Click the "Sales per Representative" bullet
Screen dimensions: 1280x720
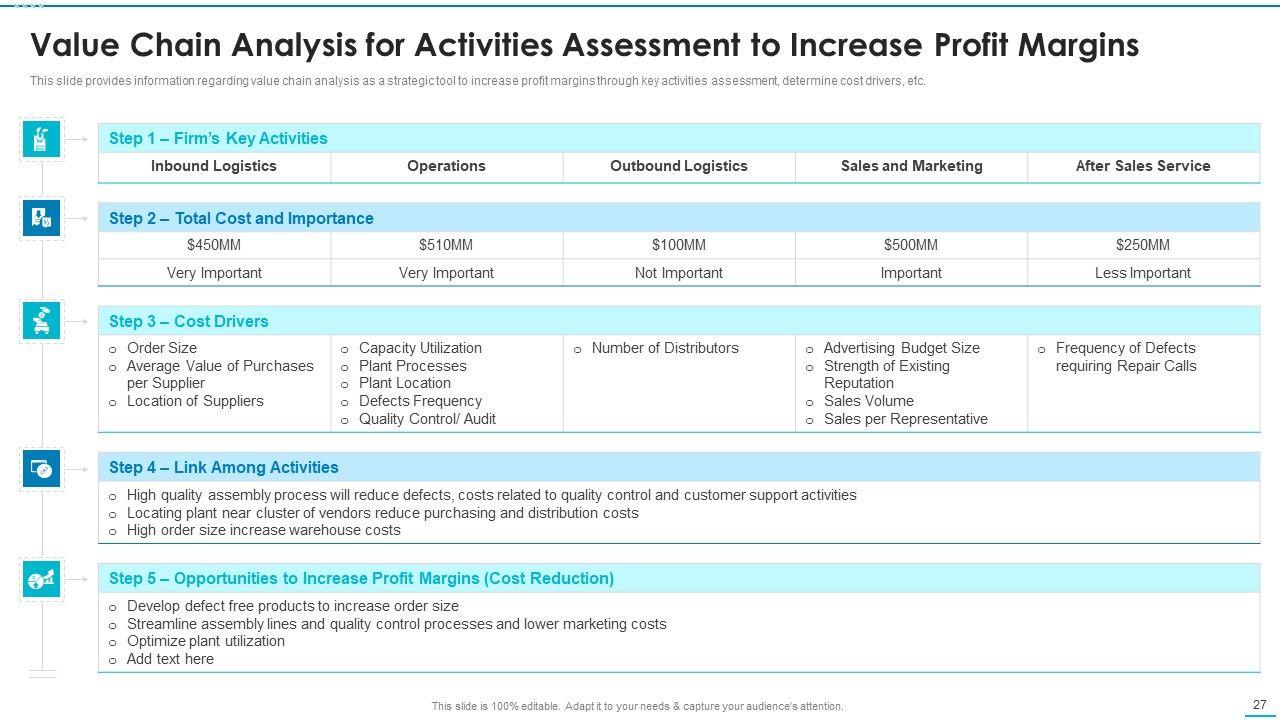pos(906,419)
